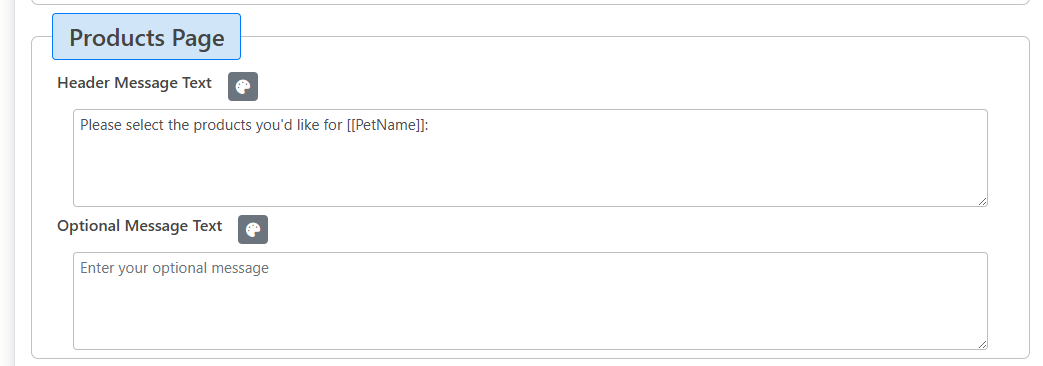Open the style palette for Optional Message Text
The image size is (1043, 366).
253,230
